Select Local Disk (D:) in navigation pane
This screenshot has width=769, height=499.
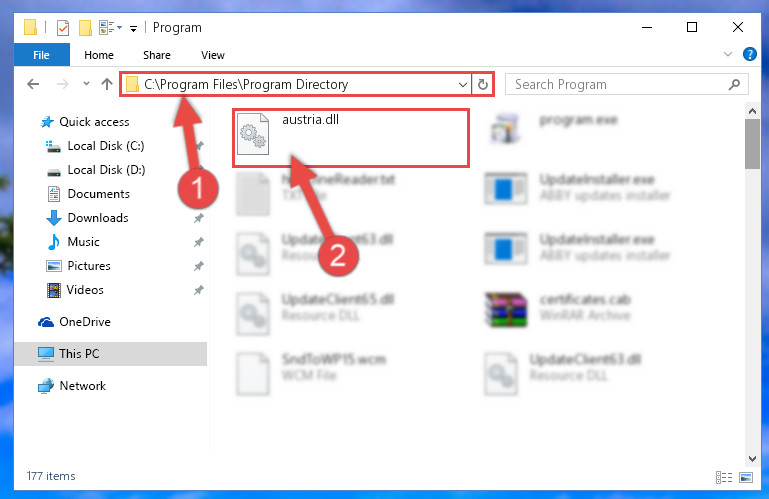[x=106, y=170]
